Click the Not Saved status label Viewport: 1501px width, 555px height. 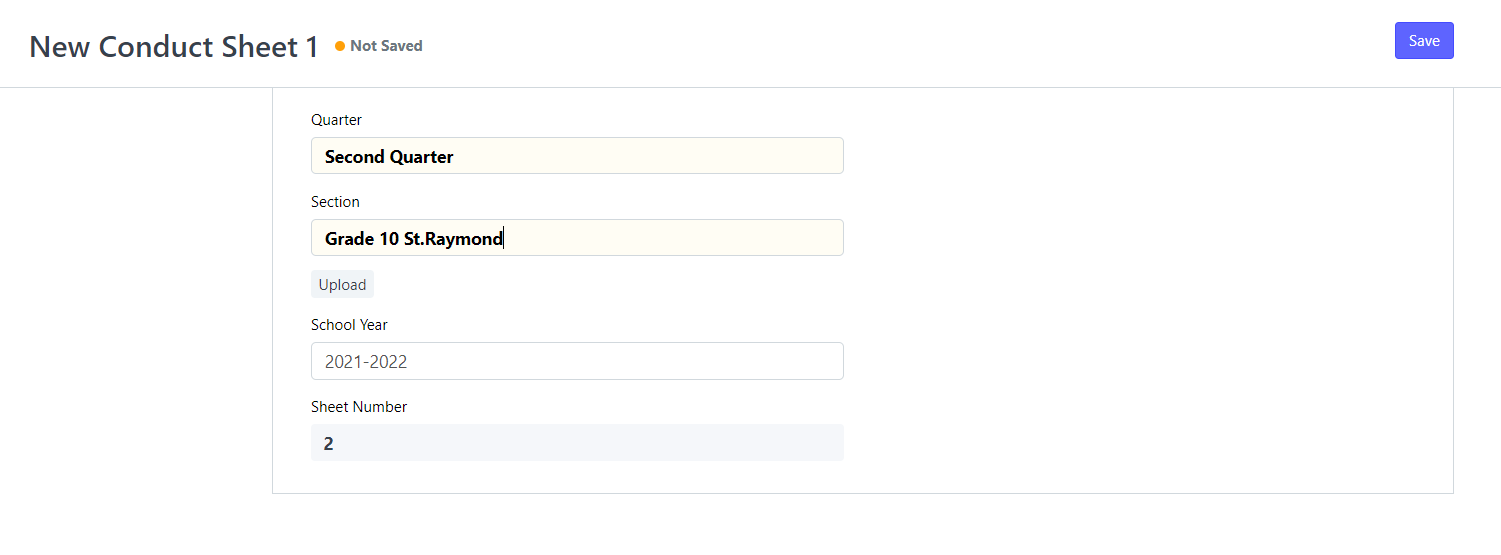tap(386, 46)
